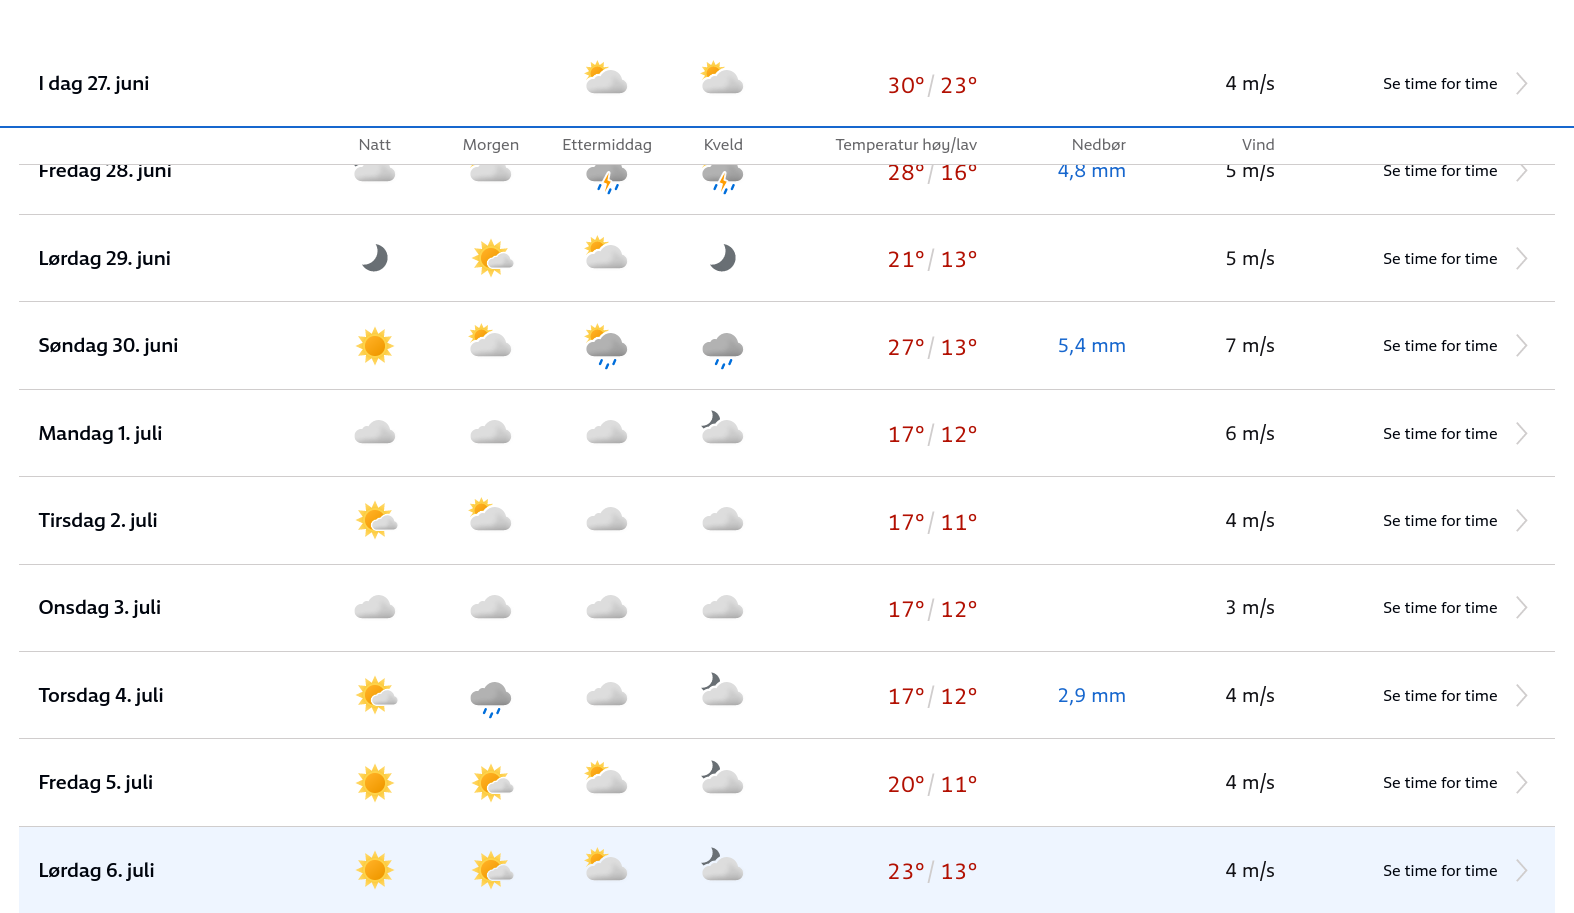Viewport: 1574px width, 913px height.
Task: Click the partly cloudy night icon for Mandag 1. juli evening
Action: click(723, 429)
